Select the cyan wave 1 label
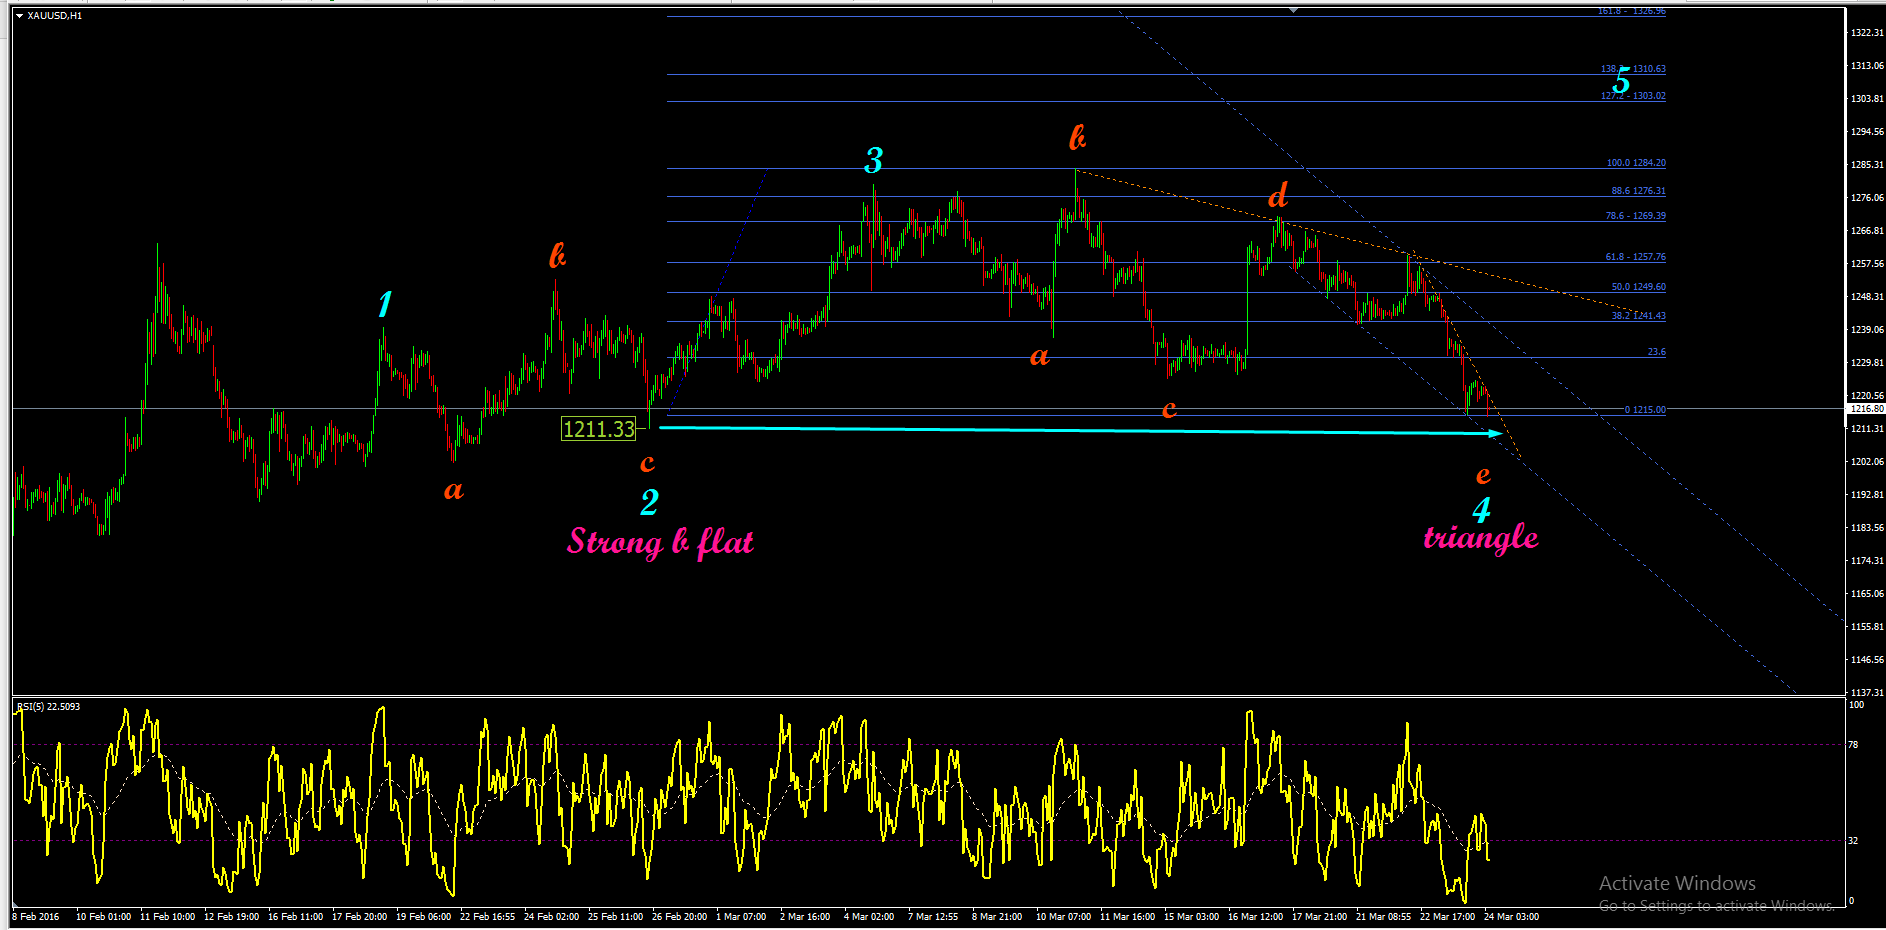 [385, 304]
